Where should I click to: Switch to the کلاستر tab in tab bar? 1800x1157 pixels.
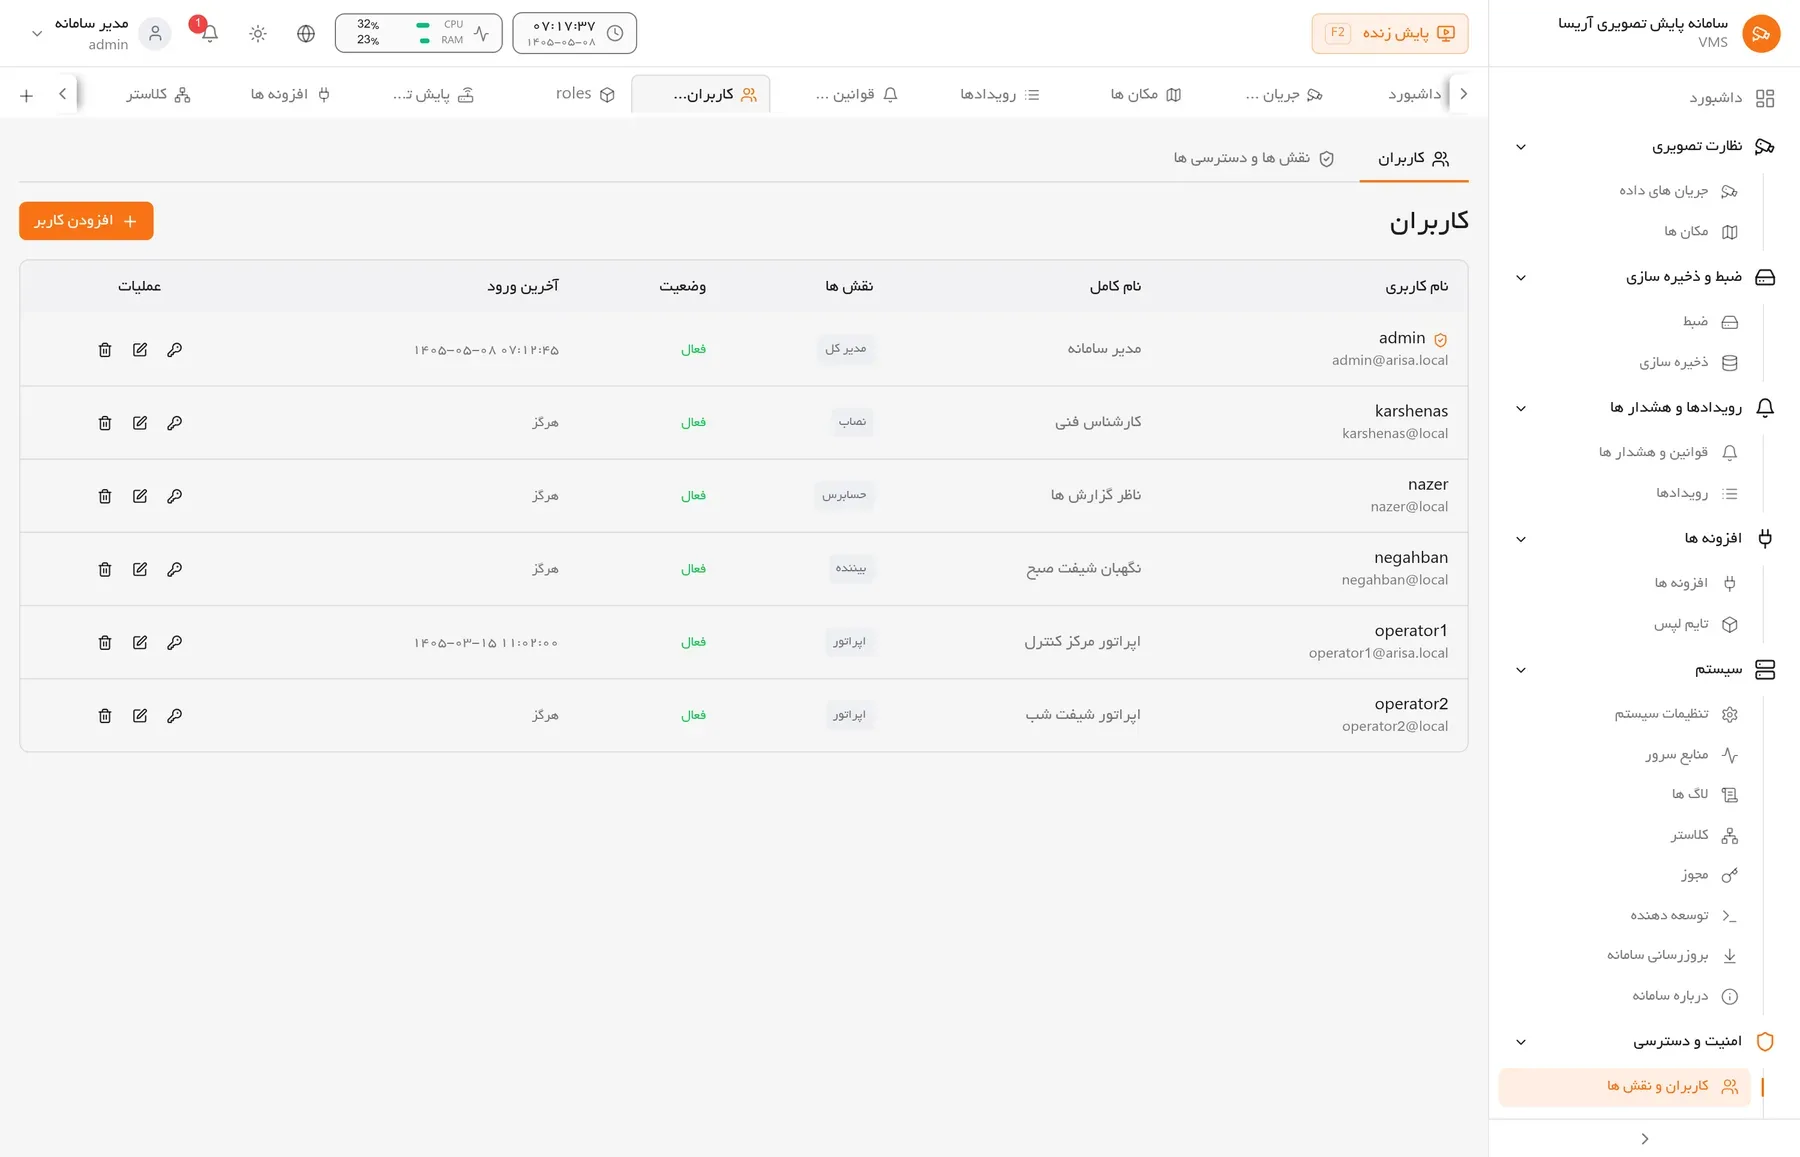click(x=158, y=94)
